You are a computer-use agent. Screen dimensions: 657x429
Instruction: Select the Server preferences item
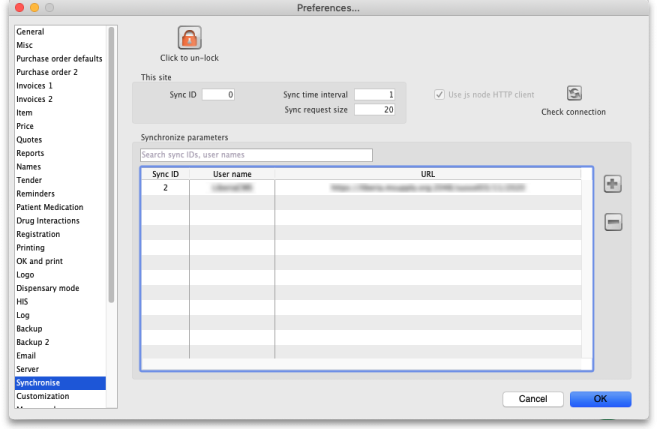tap(28, 369)
